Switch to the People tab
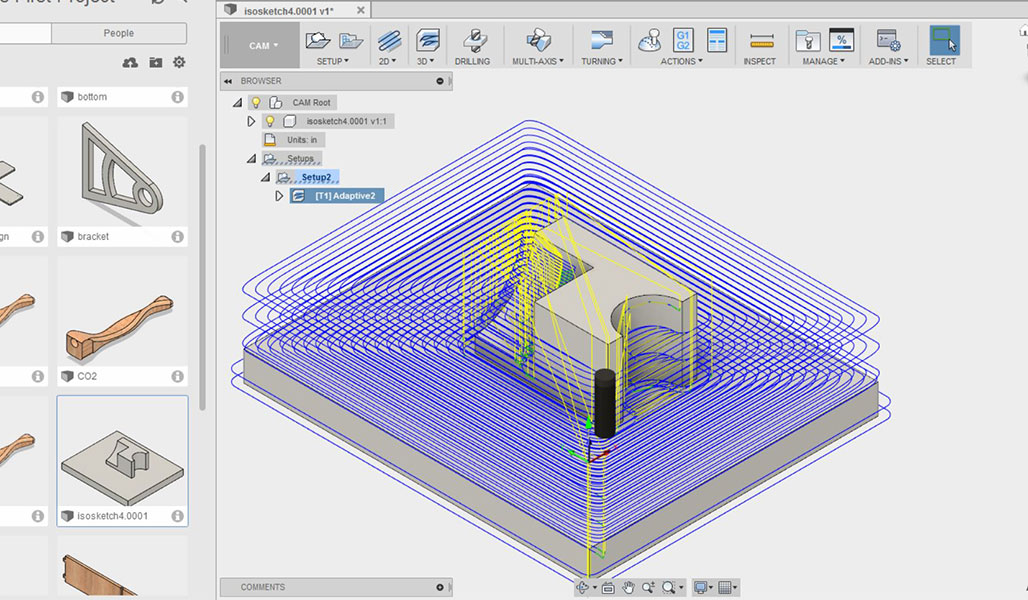The height and width of the screenshot is (600, 1028). 119,33
